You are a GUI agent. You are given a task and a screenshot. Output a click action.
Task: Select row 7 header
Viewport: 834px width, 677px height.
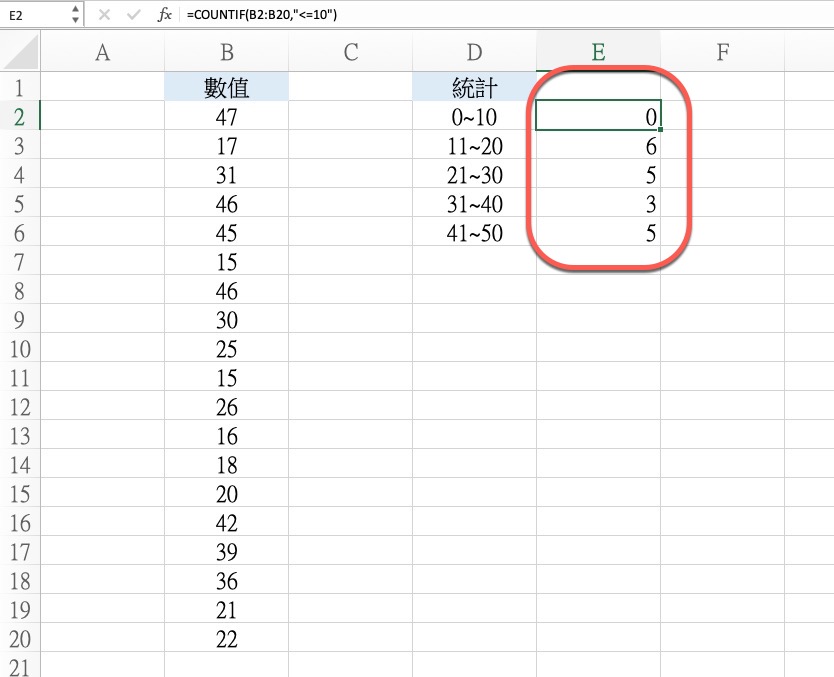(x=20, y=261)
